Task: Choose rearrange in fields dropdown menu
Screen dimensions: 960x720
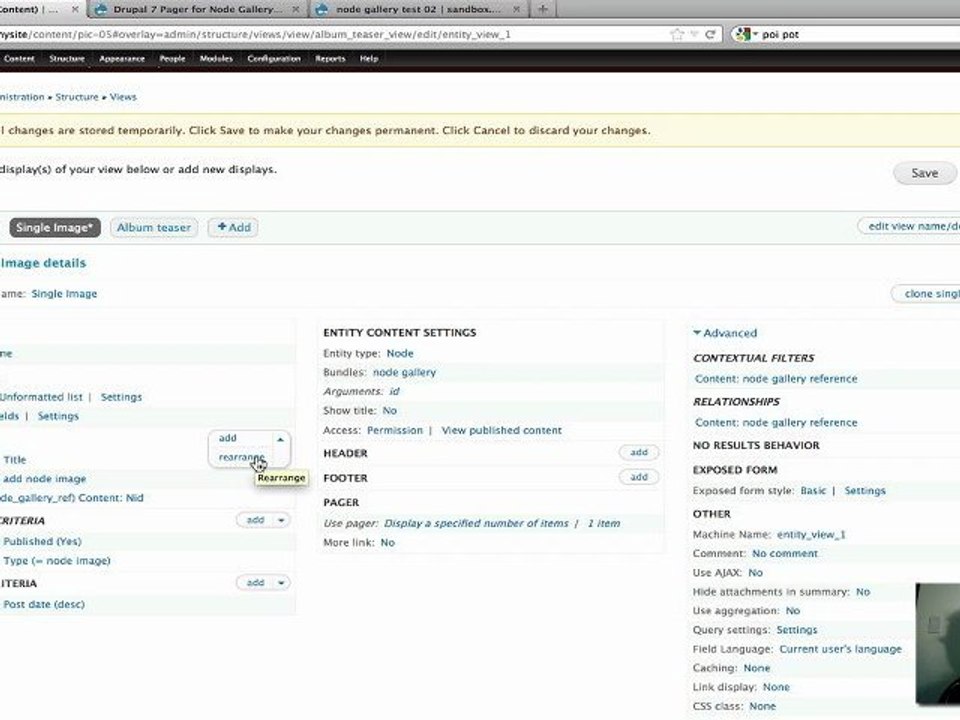Action: (241, 457)
